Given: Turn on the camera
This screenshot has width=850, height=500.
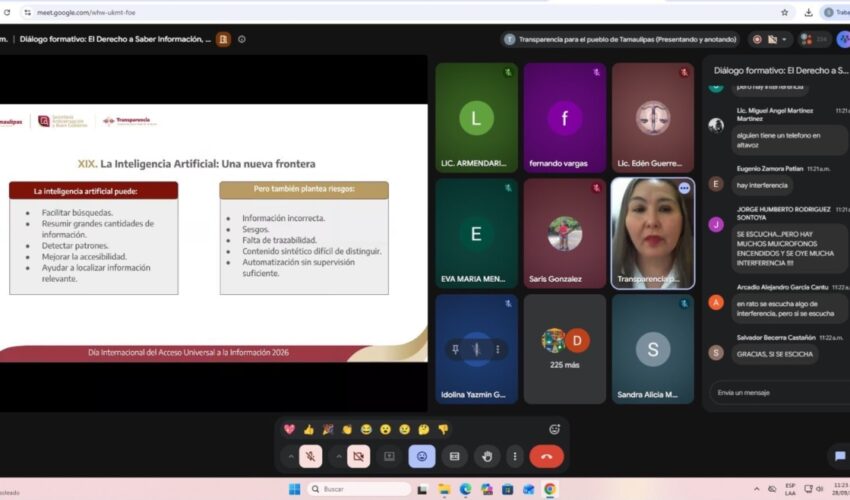Looking at the screenshot, I should click(358, 457).
